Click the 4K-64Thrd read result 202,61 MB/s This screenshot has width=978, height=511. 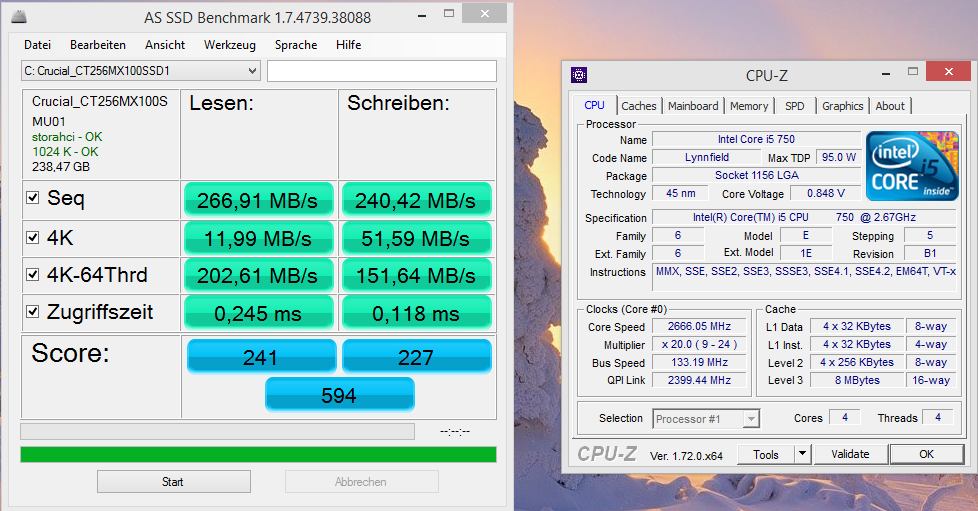pyautogui.click(x=258, y=275)
